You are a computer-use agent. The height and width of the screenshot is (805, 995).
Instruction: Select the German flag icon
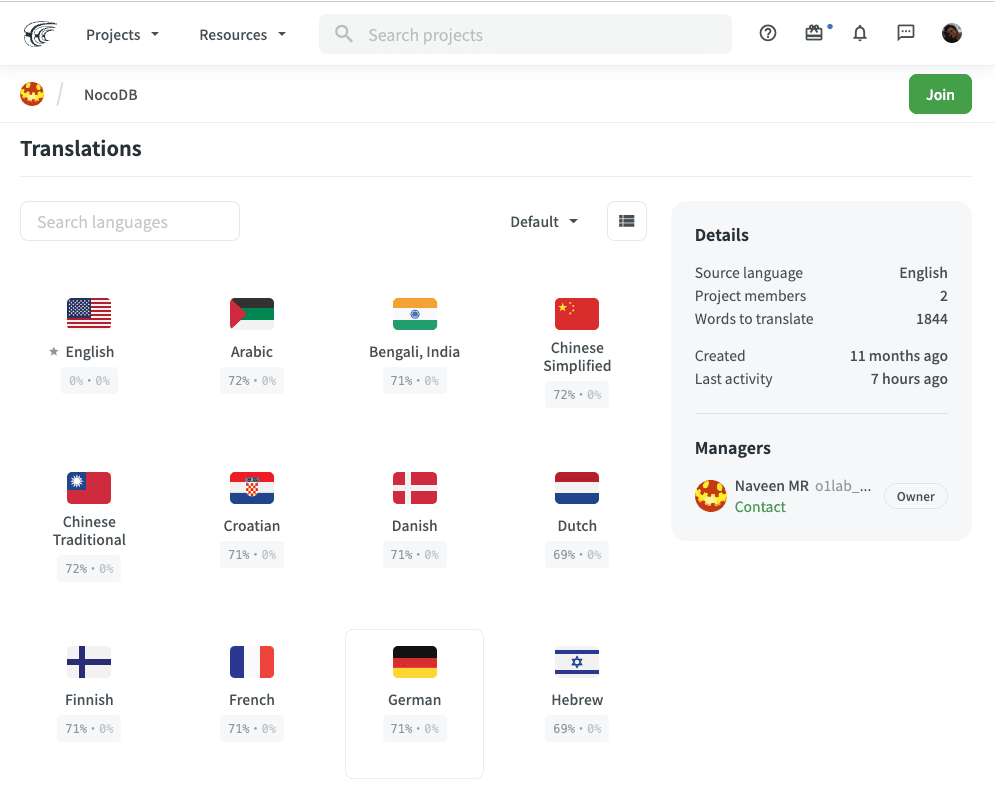point(414,661)
